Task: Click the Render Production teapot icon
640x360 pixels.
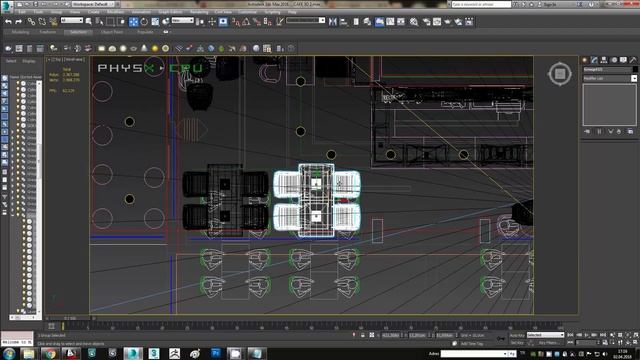Action: (448, 22)
